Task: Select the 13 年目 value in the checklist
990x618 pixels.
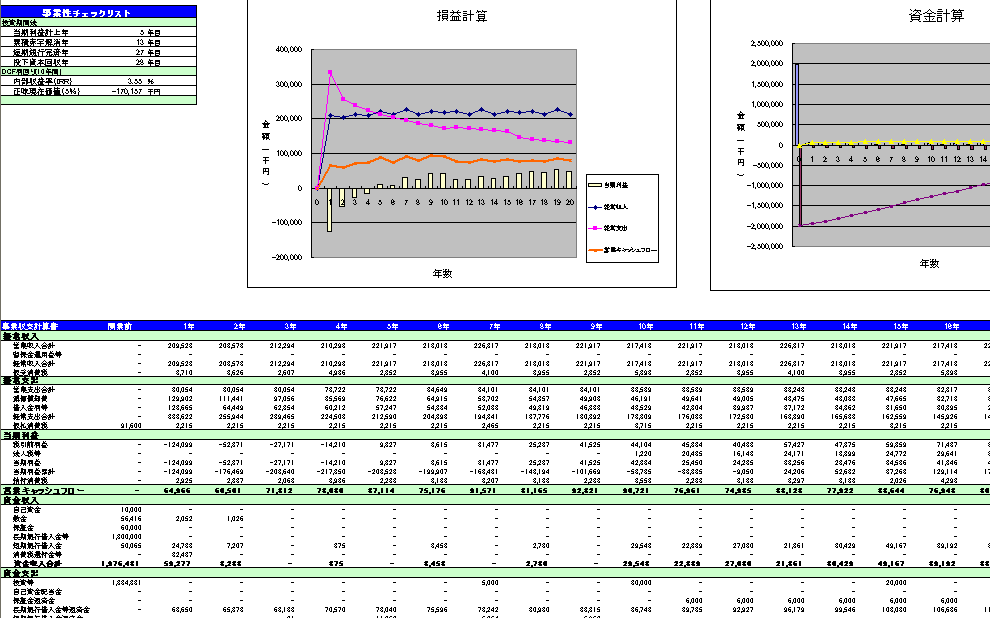Action: pyautogui.click(x=148, y=42)
